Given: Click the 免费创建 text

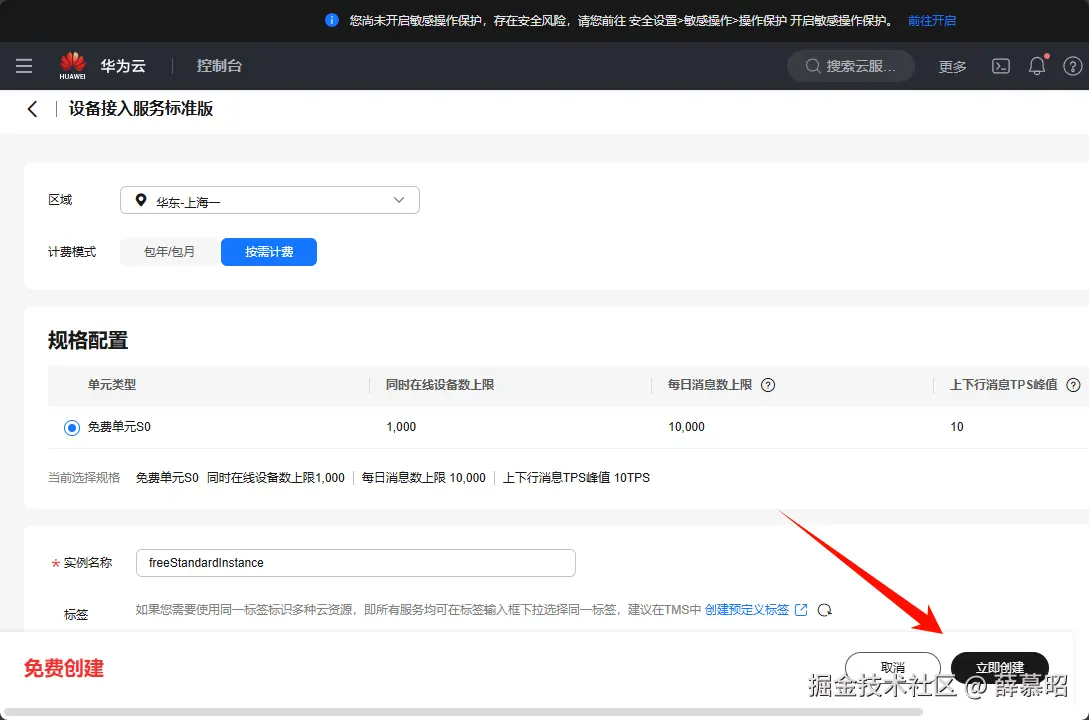Looking at the screenshot, I should pyautogui.click(x=64, y=668).
